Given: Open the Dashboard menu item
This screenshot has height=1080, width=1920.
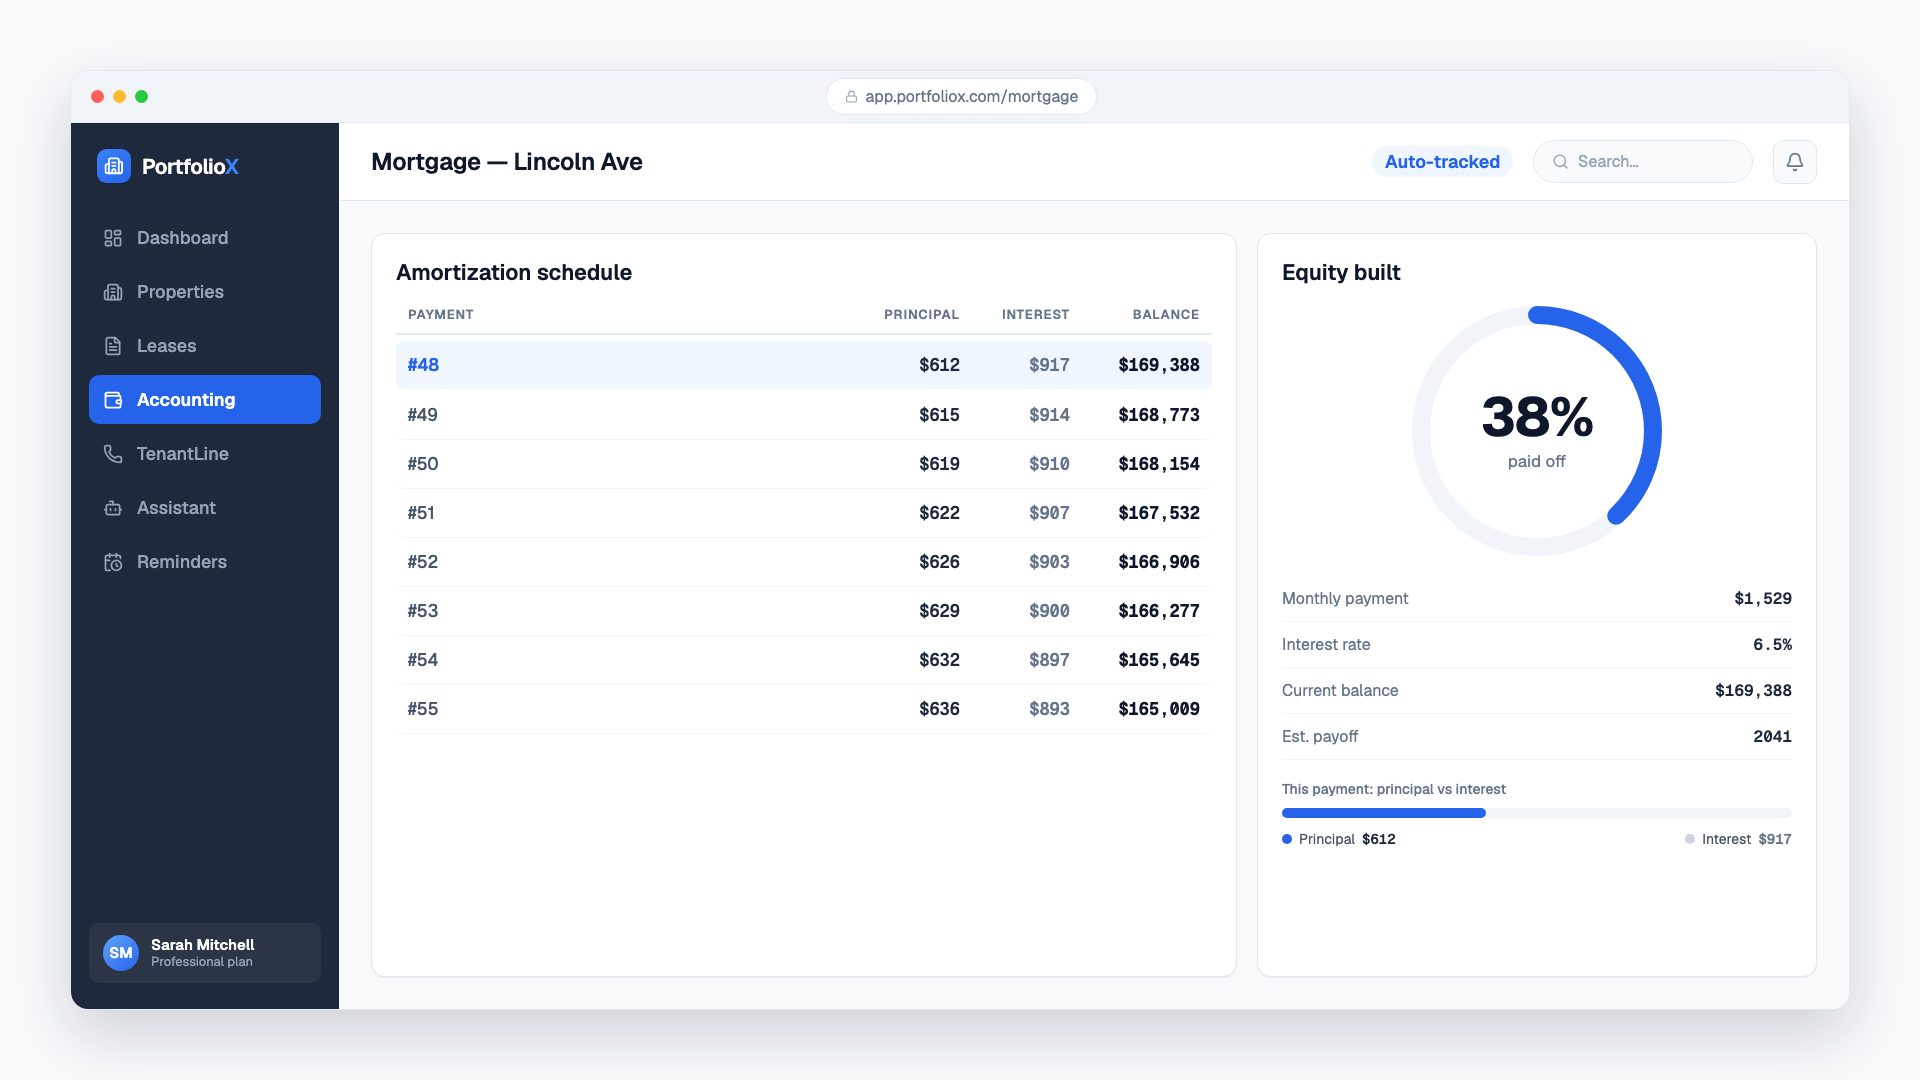Looking at the screenshot, I should point(205,238).
